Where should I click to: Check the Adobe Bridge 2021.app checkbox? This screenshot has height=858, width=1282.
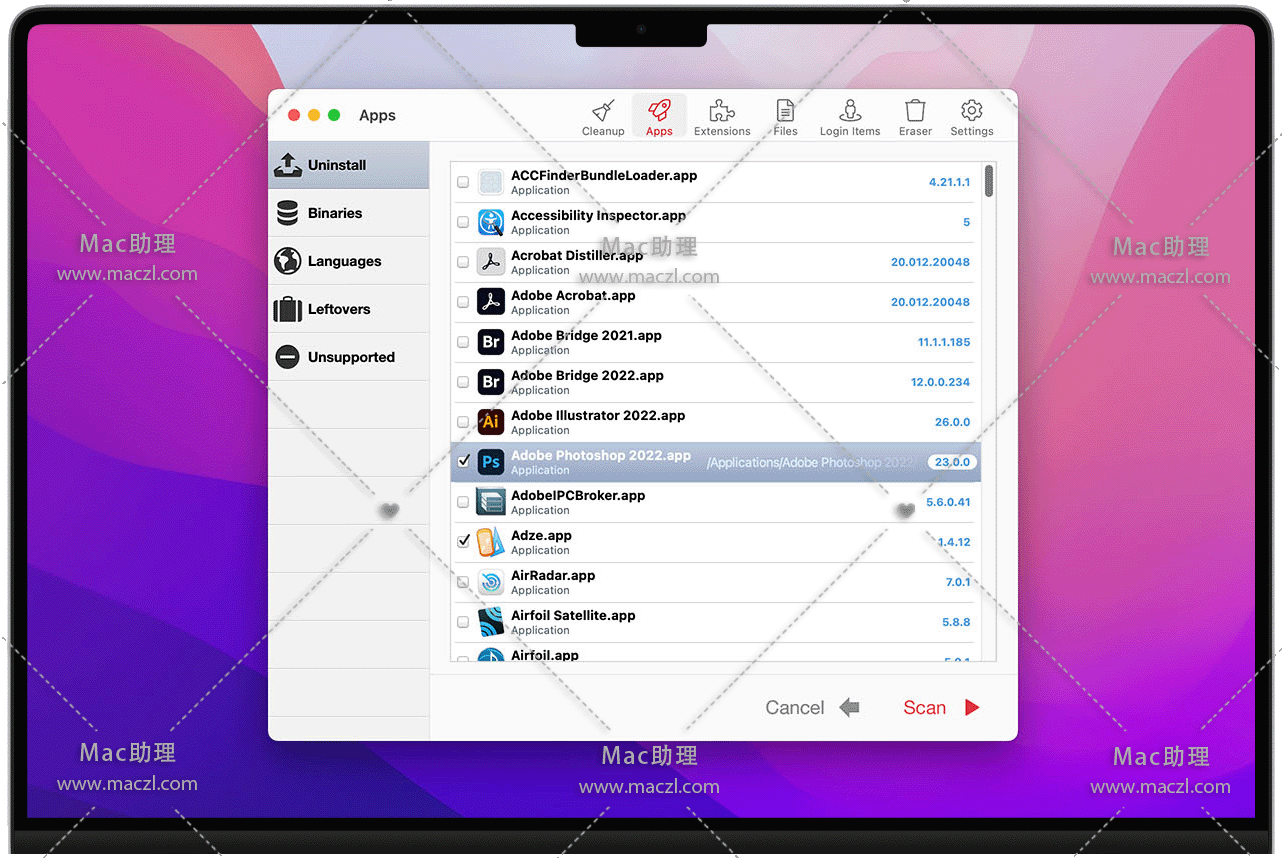(463, 342)
